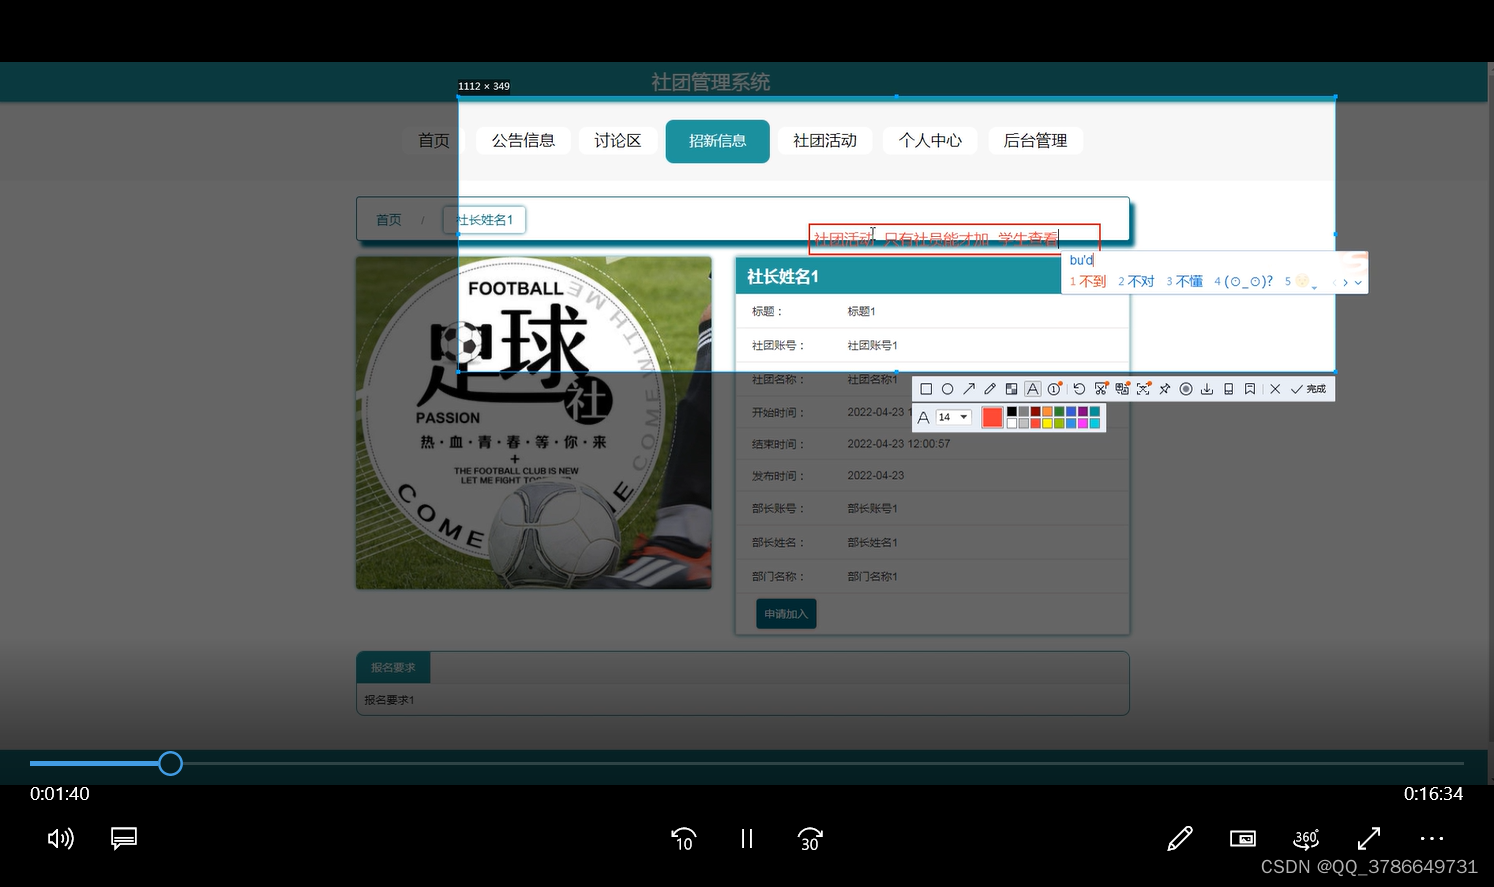The width and height of the screenshot is (1494, 887).
Task: Click the 完成 finish button
Action: tap(1308, 389)
